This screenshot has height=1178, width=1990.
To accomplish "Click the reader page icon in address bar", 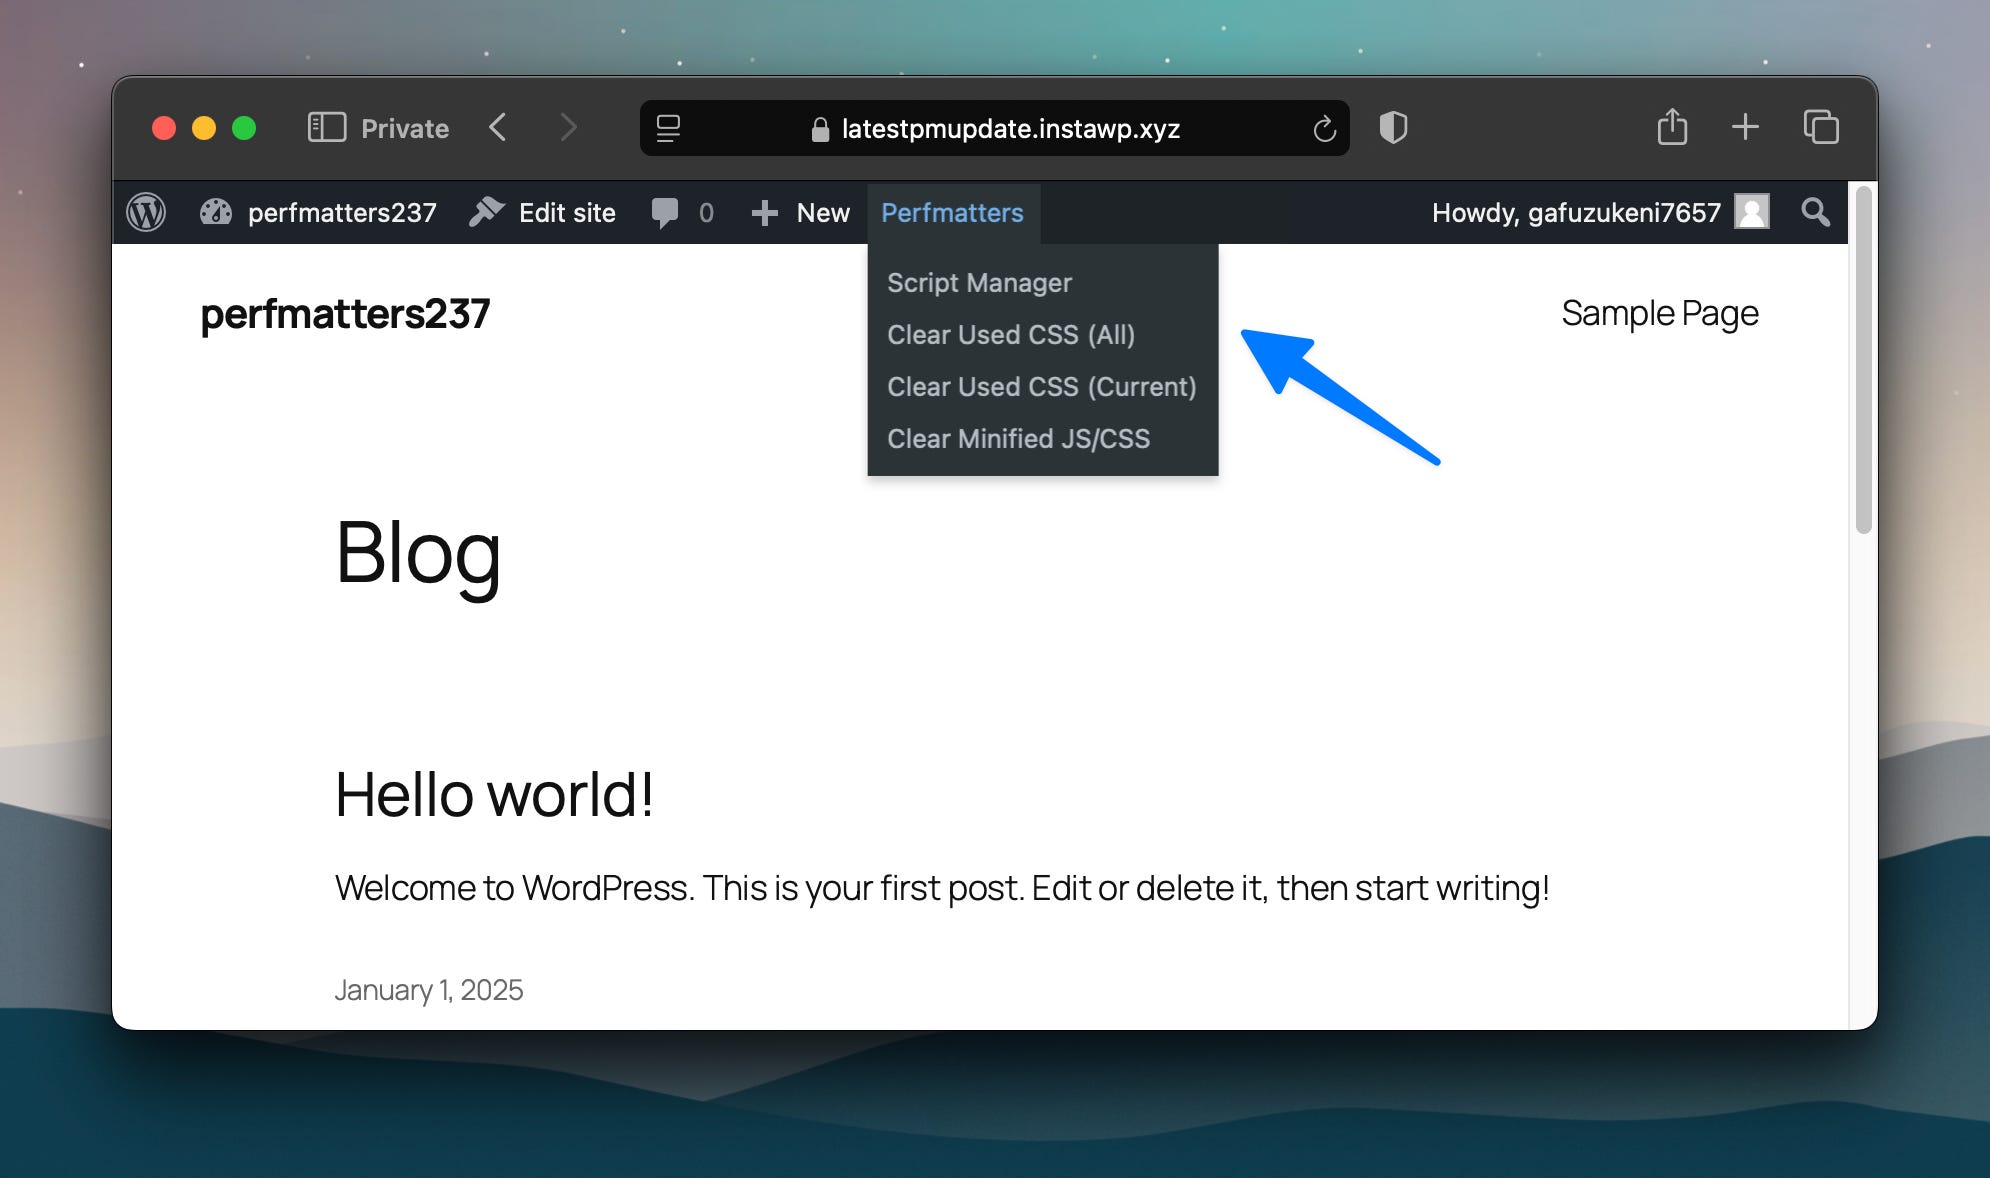I will pyautogui.click(x=668, y=128).
